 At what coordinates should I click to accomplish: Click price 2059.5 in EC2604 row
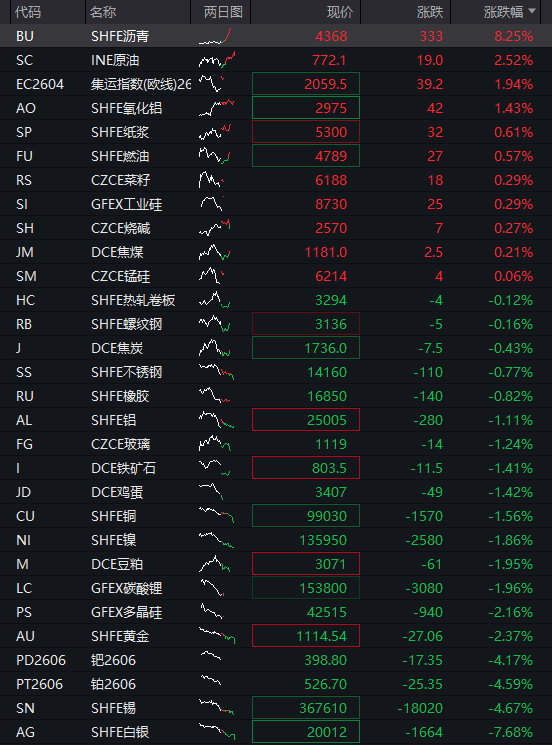click(x=306, y=84)
